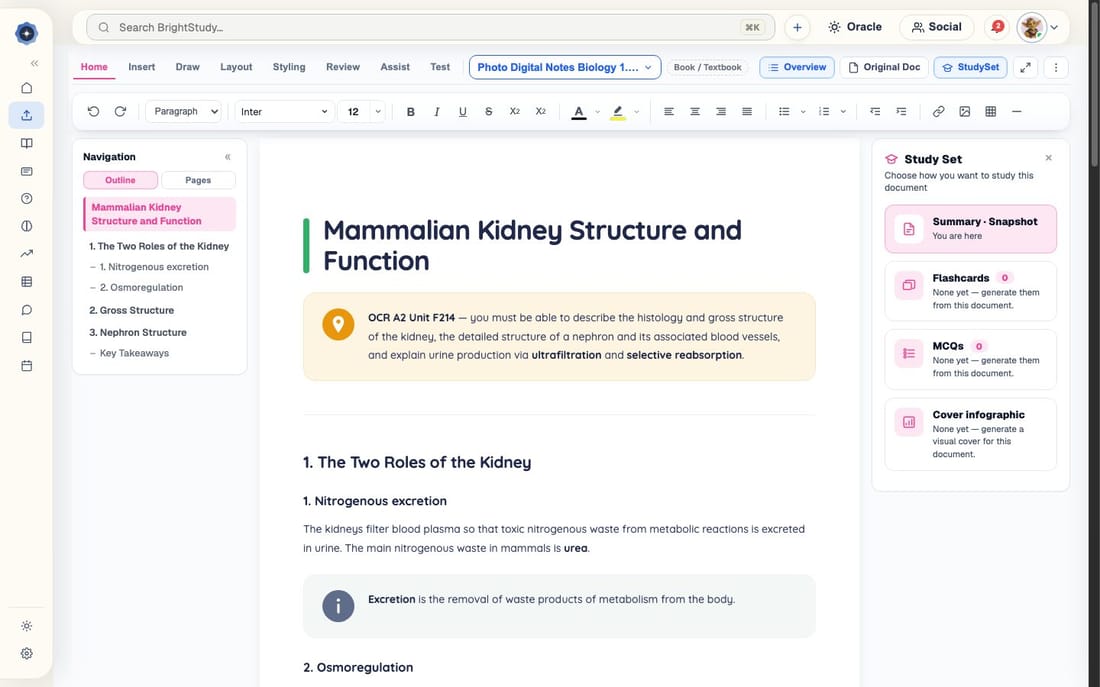Justify text alignment
This screenshot has width=1100, height=687.
(747, 112)
